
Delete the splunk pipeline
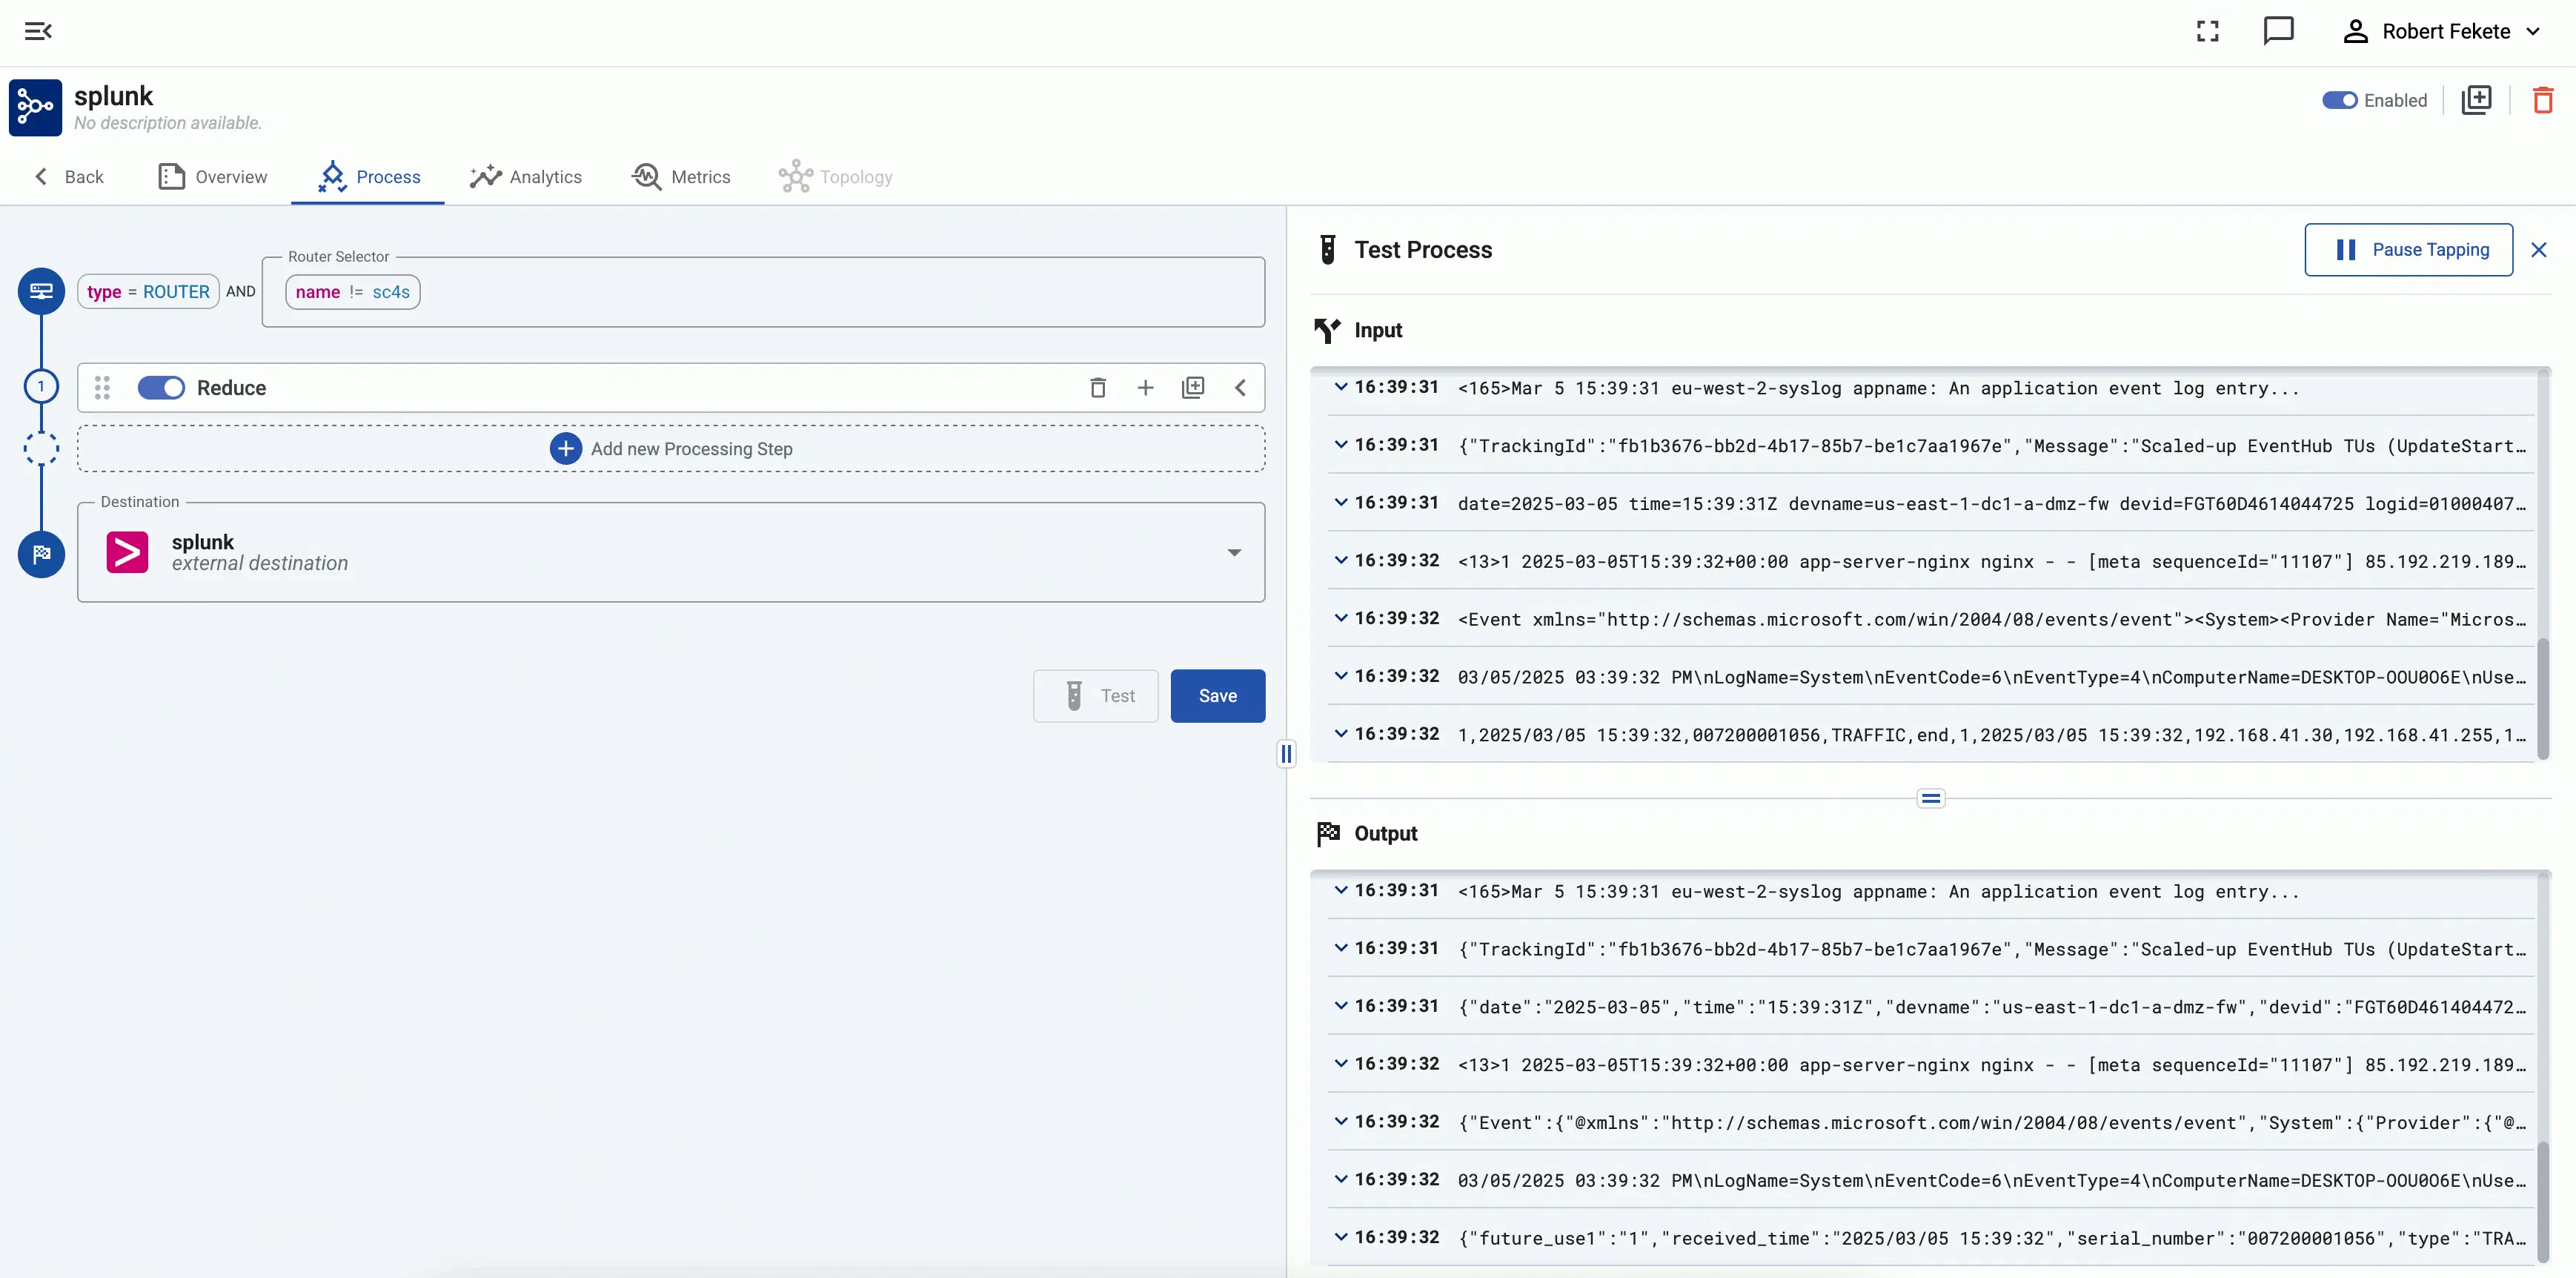2543,100
